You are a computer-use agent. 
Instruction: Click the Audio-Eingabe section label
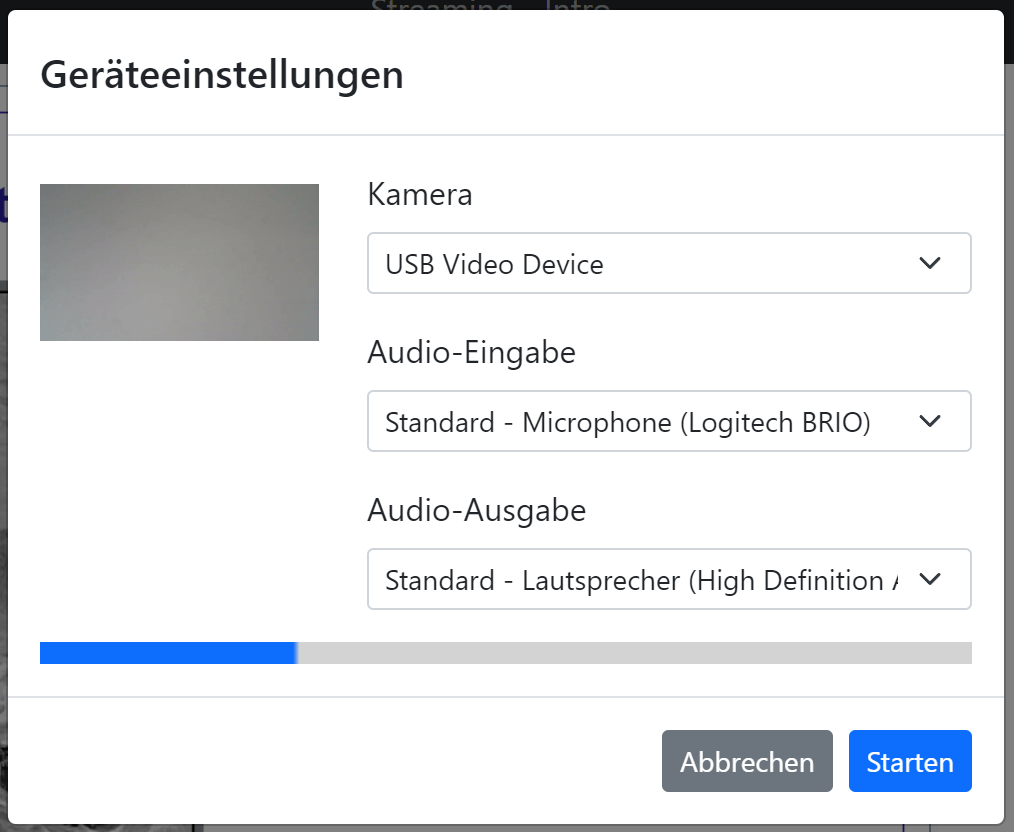(472, 352)
